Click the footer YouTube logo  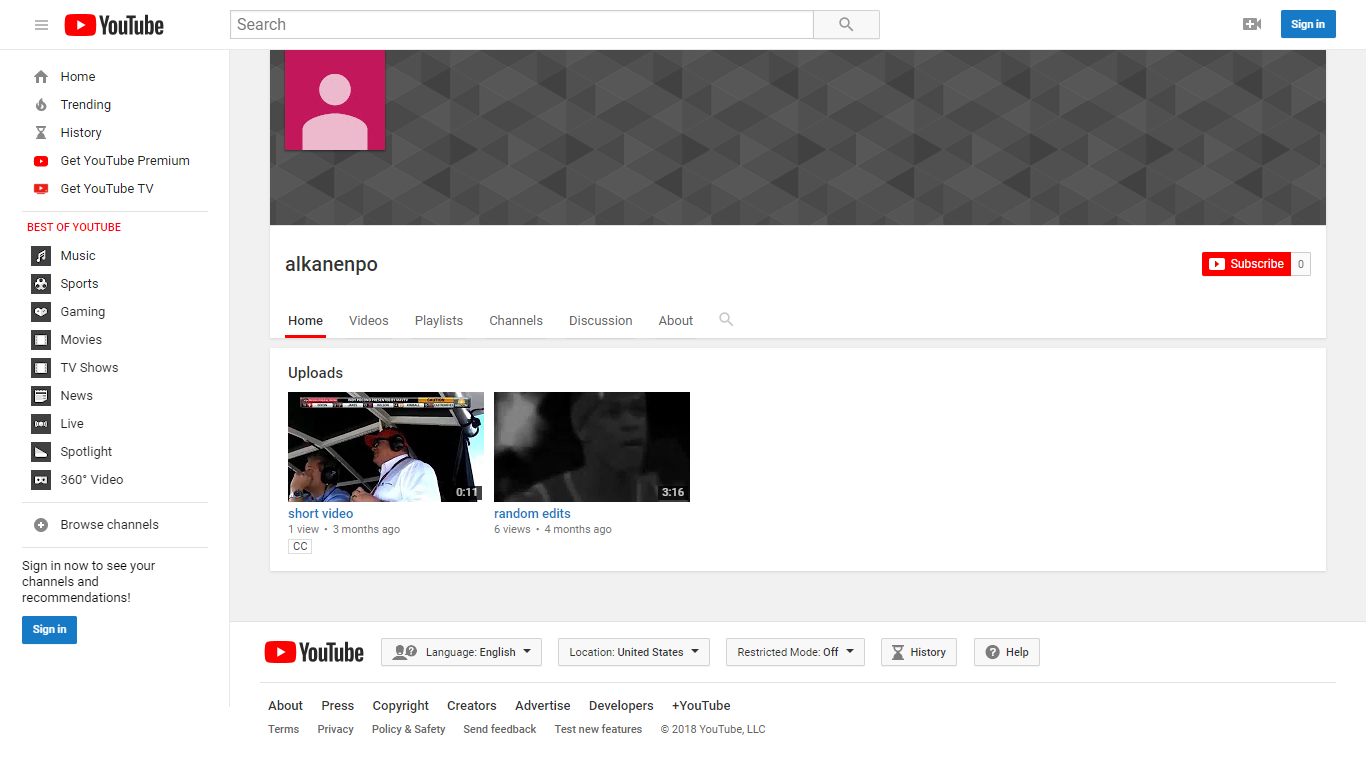pyautogui.click(x=314, y=652)
